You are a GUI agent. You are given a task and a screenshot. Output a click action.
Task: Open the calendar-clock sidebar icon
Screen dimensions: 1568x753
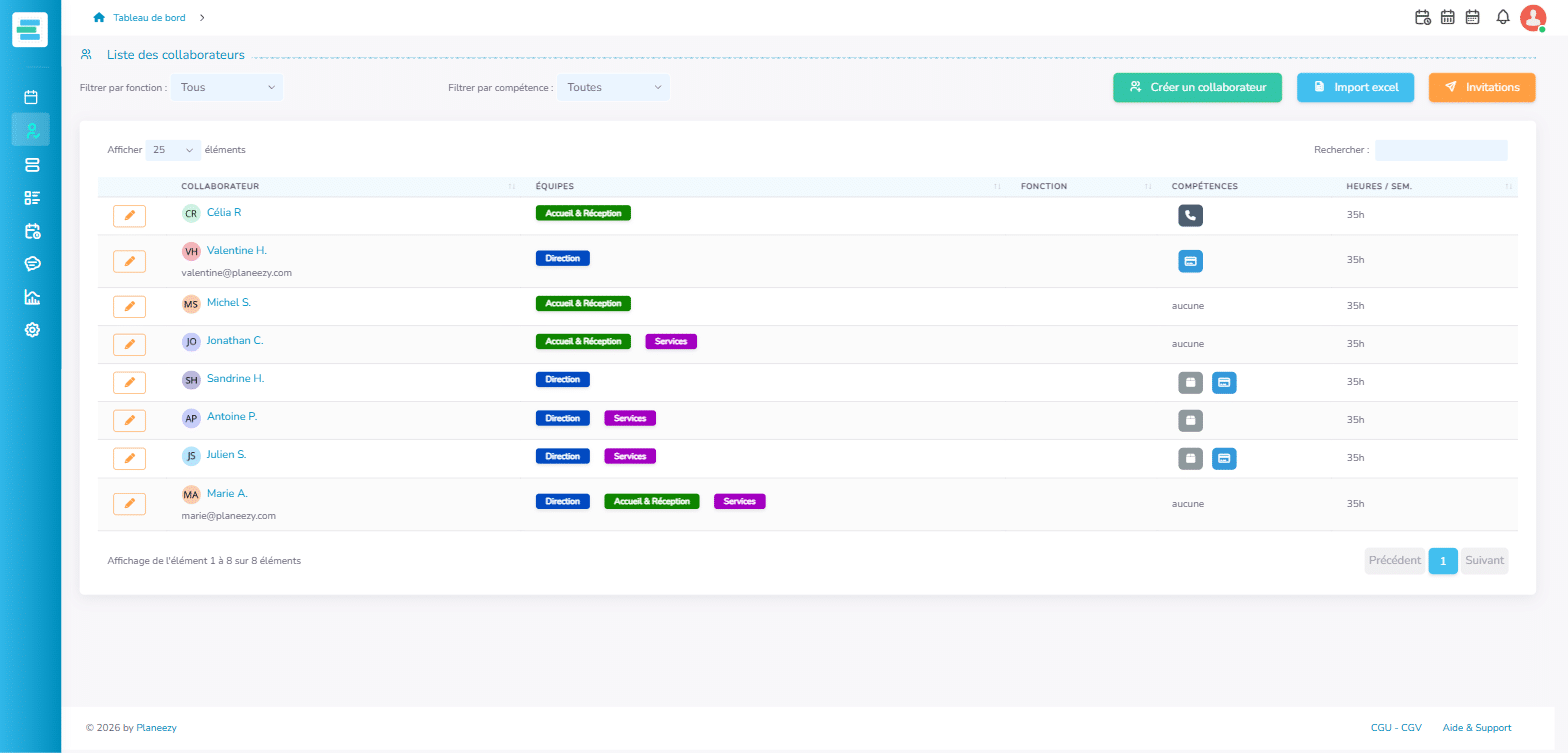click(x=31, y=231)
